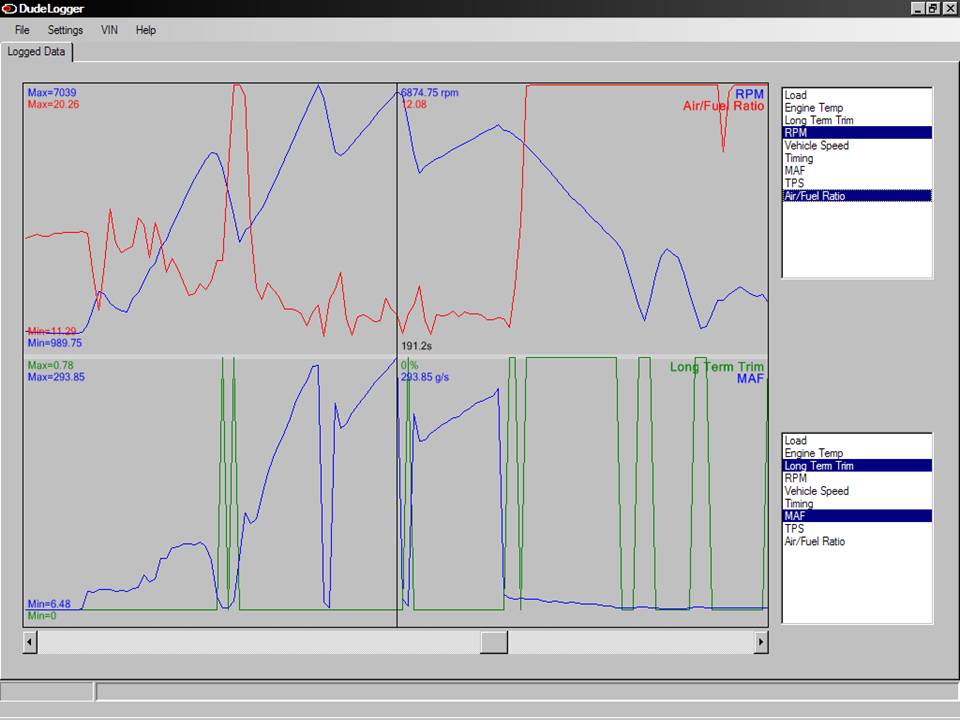Select TPS in the lower list
960x720 pixels.
coord(857,529)
